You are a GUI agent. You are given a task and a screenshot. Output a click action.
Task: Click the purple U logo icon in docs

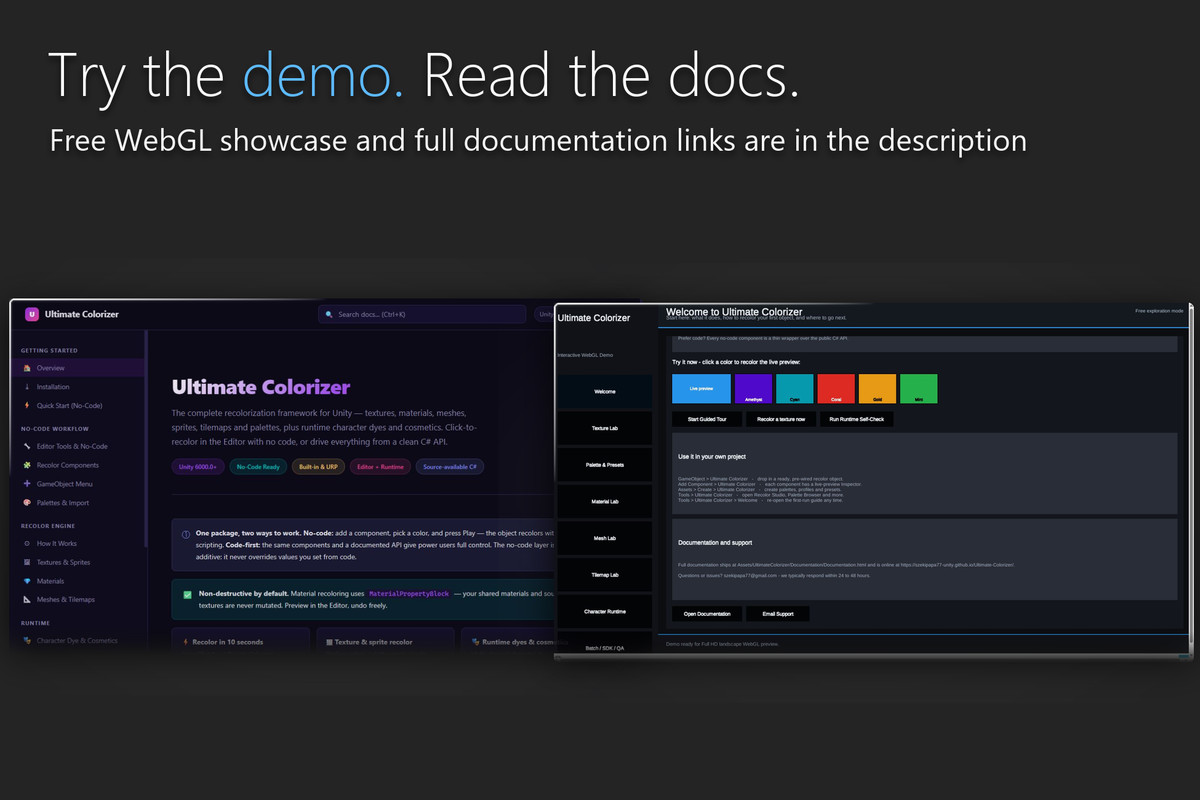32,314
